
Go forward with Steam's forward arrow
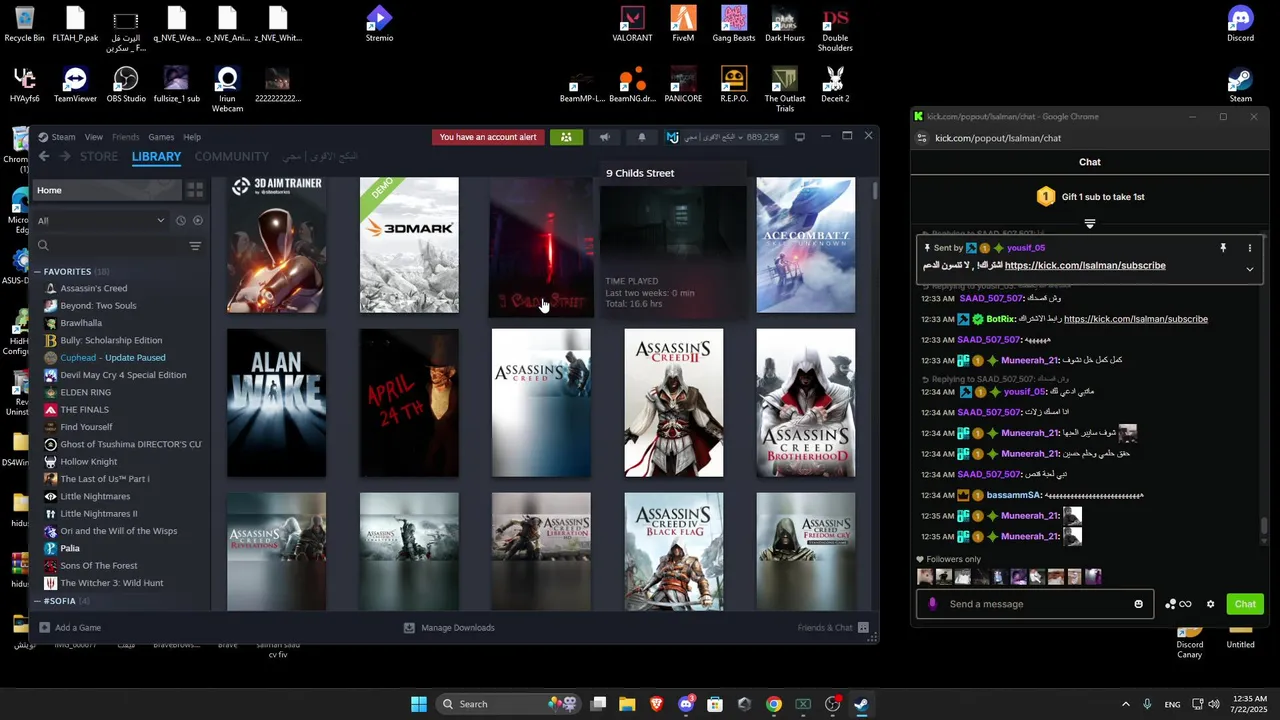coord(65,156)
